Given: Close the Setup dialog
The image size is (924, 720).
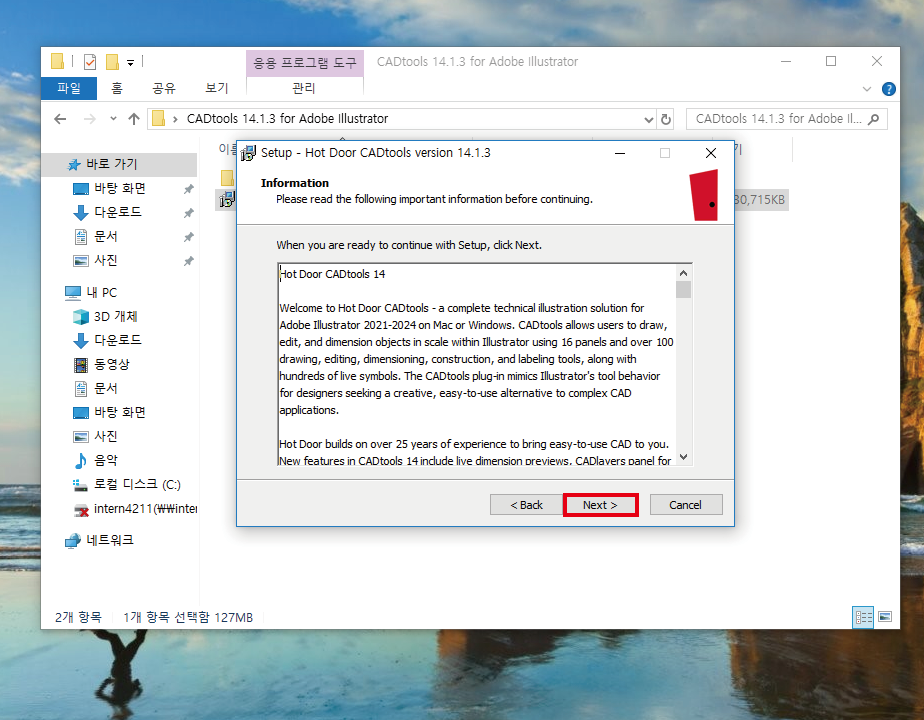Looking at the screenshot, I should tap(711, 153).
